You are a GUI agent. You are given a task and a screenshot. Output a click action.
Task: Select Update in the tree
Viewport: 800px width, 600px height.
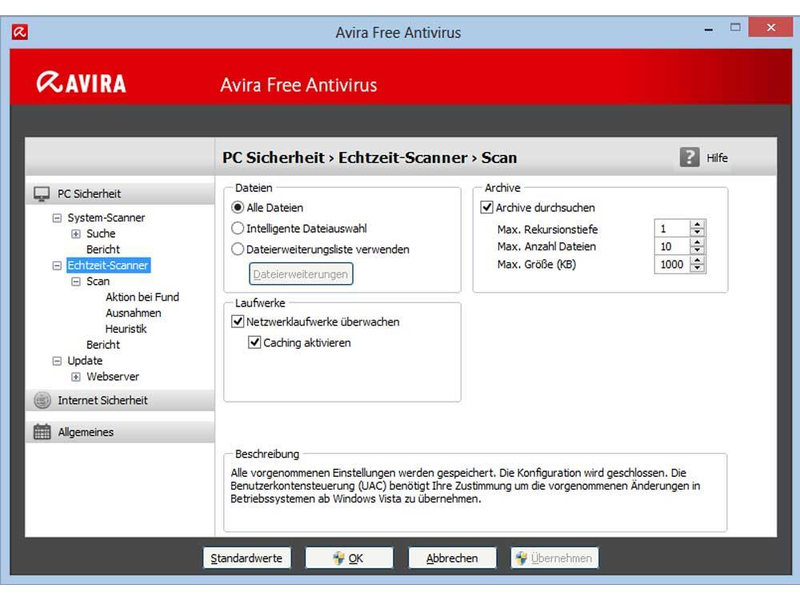85,361
